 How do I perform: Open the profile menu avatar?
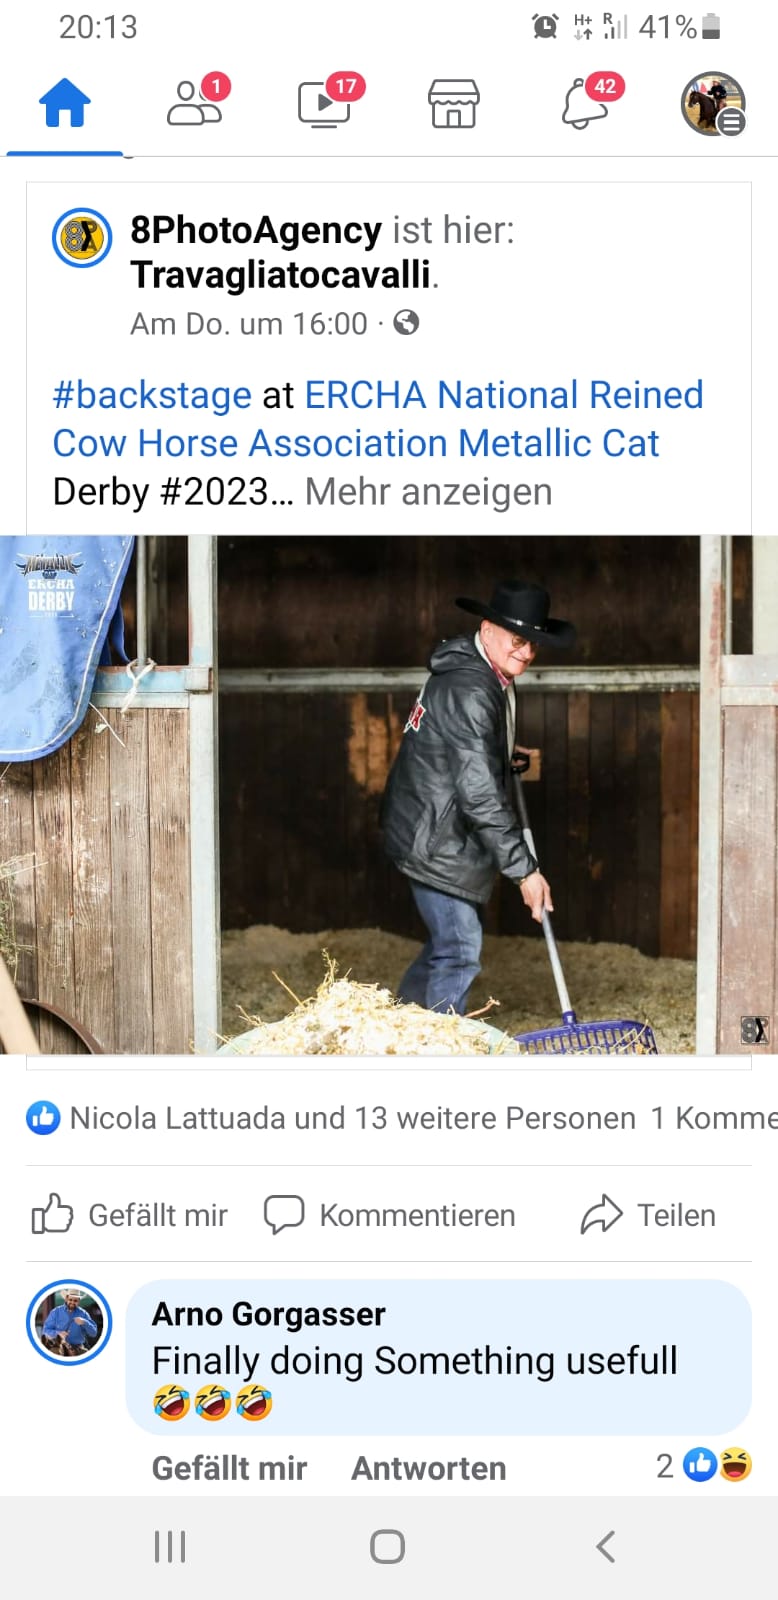(x=713, y=103)
